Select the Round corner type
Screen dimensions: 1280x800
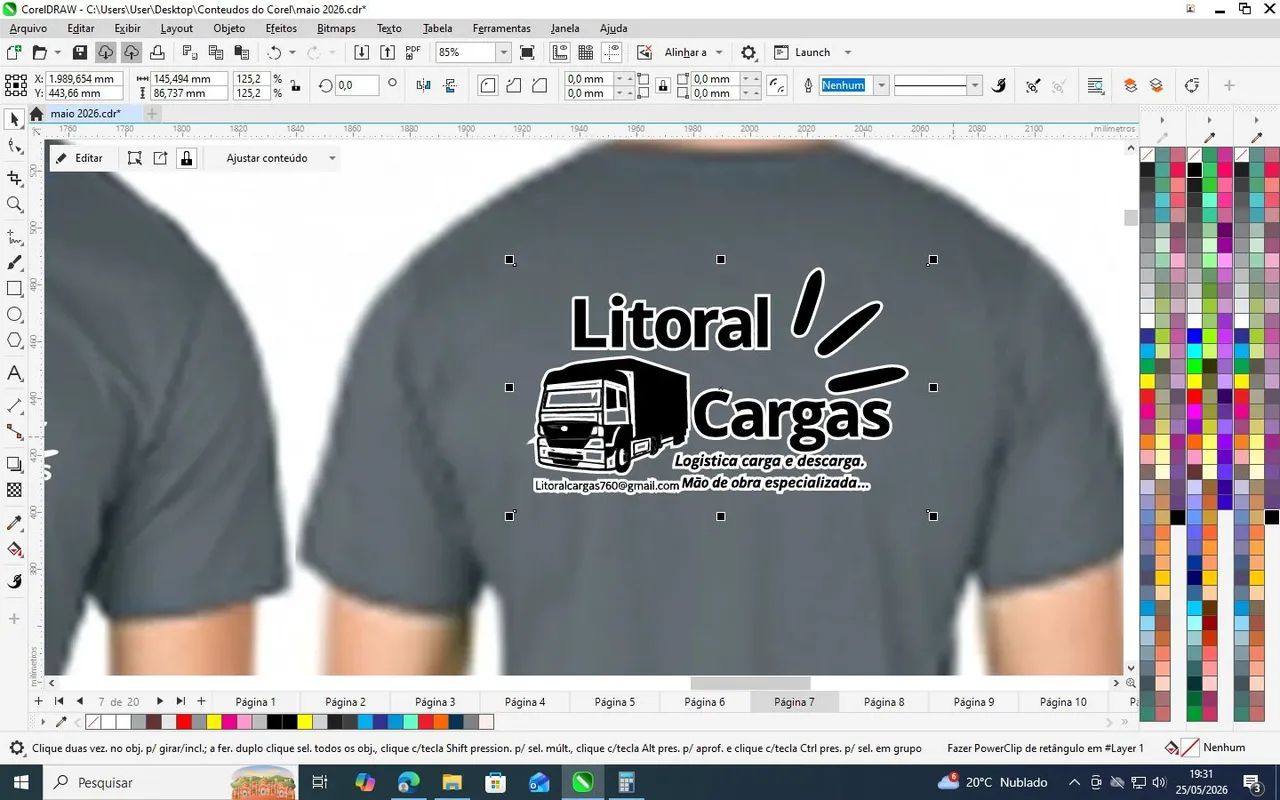pos(487,86)
